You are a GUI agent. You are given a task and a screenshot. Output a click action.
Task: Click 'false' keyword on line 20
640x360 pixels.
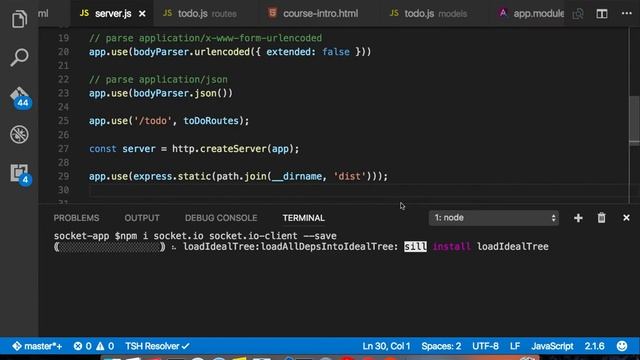coord(336,52)
